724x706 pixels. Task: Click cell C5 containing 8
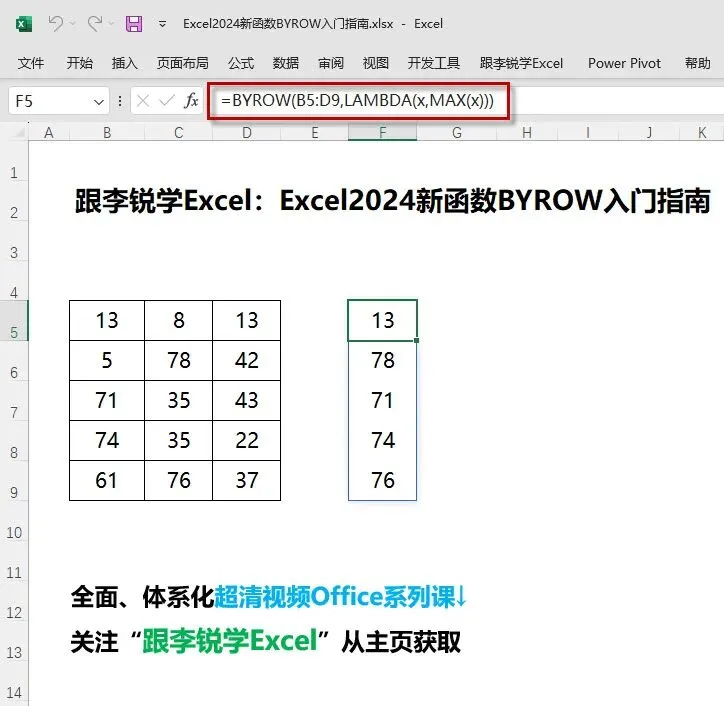[x=179, y=320]
